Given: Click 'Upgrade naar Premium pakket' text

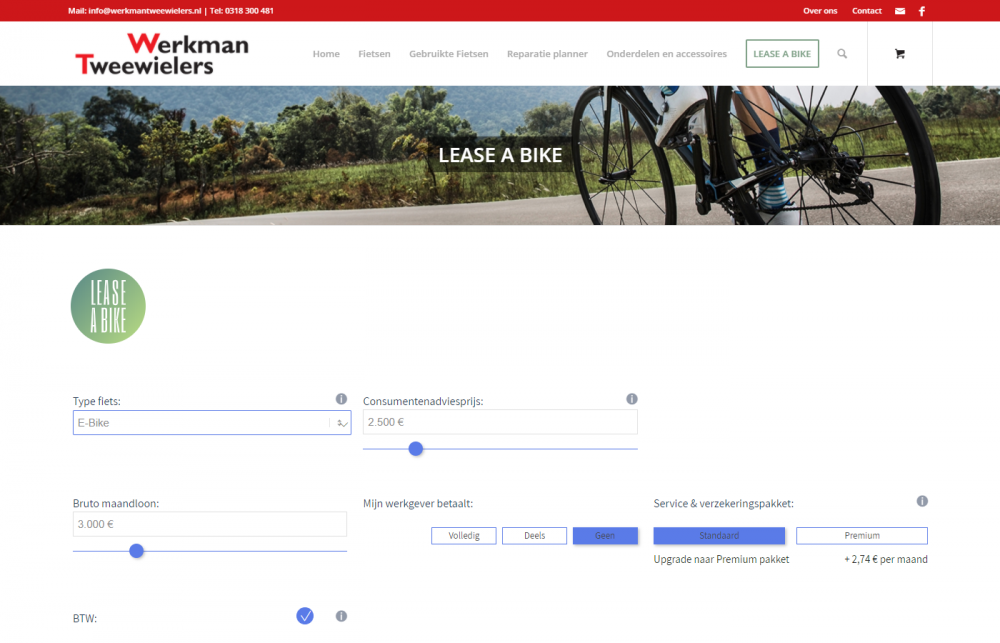Looking at the screenshot, I should pyautogui.click(x=721, y=559).
